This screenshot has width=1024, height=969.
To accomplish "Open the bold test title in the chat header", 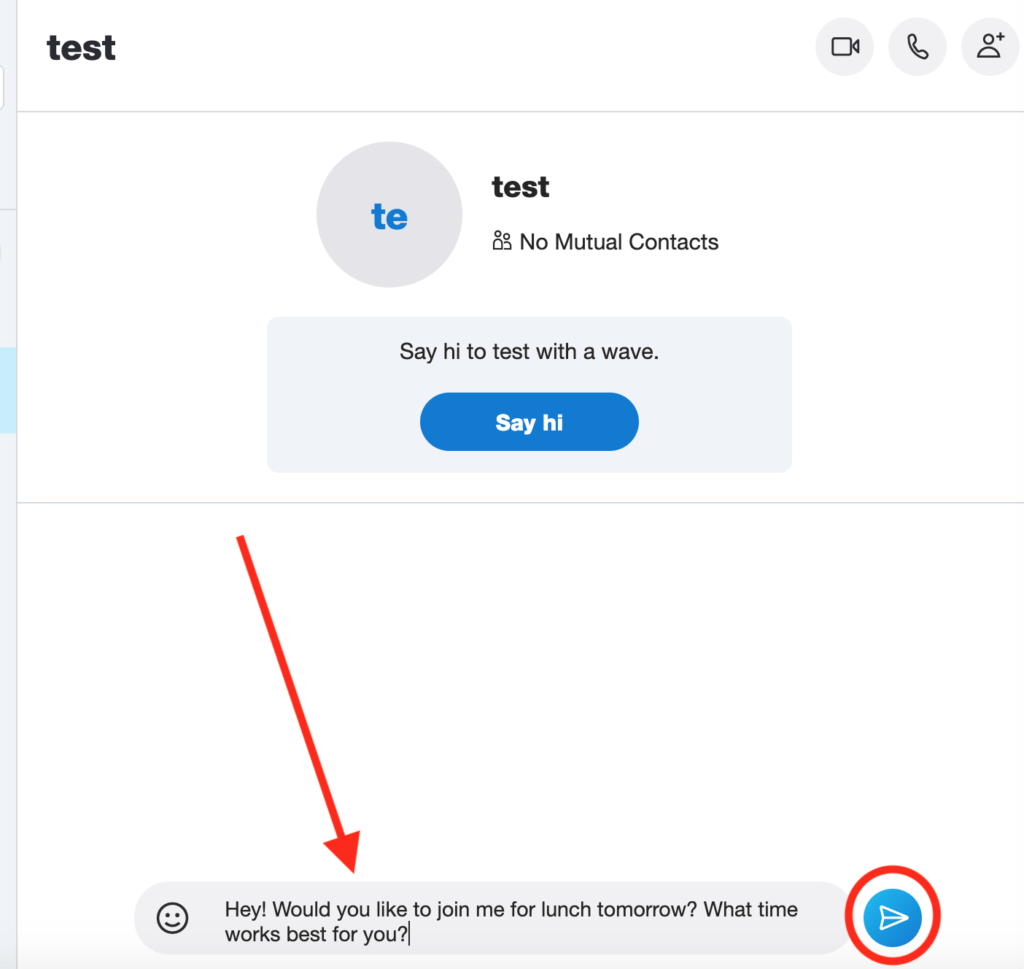I will pyautogui.click(x=81, y=47).
